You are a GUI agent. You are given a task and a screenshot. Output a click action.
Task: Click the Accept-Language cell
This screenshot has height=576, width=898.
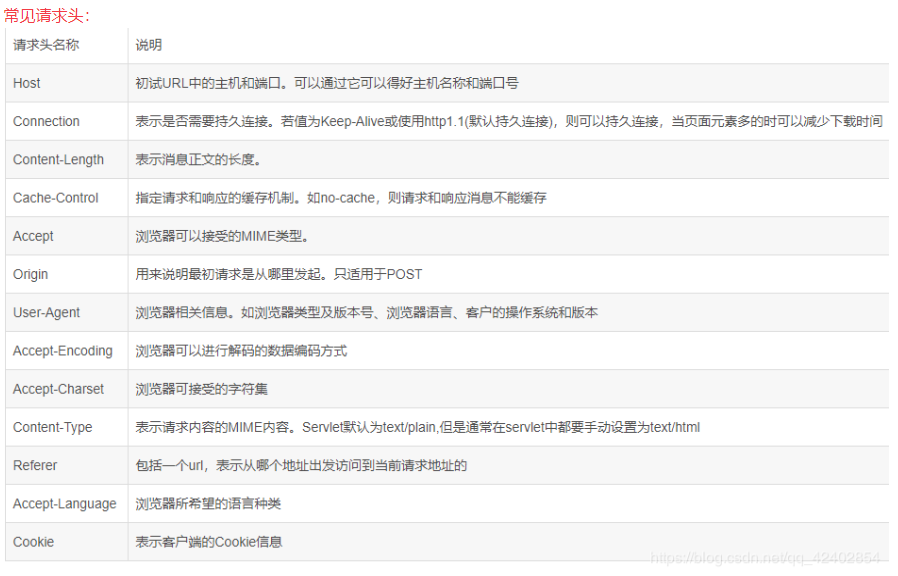click(x=65, y=504)
